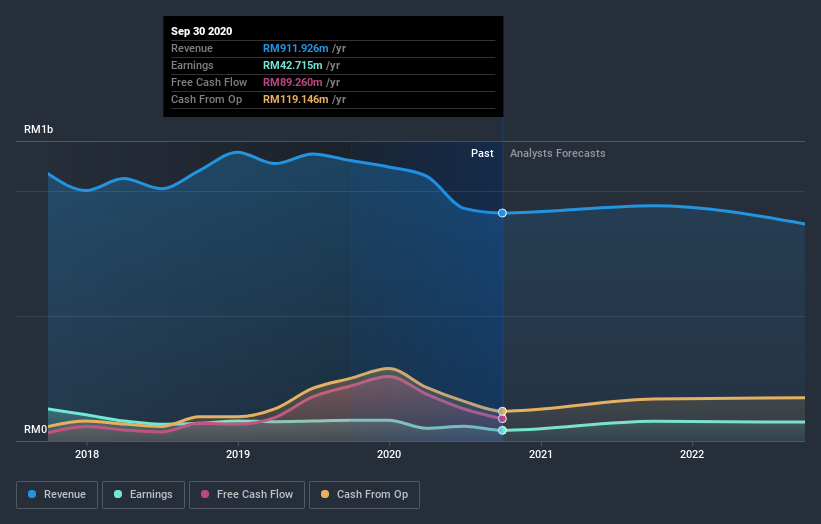Toggle the Earnings legend series
Screen dimensions: 821x524
click(143, 495)
